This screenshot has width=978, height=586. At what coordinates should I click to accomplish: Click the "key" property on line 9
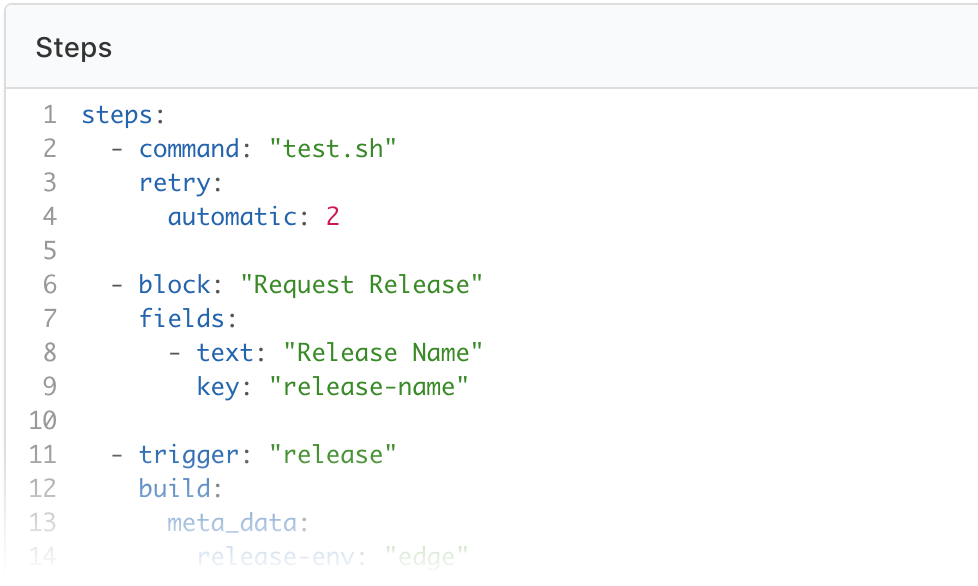[x=218, y=387]
